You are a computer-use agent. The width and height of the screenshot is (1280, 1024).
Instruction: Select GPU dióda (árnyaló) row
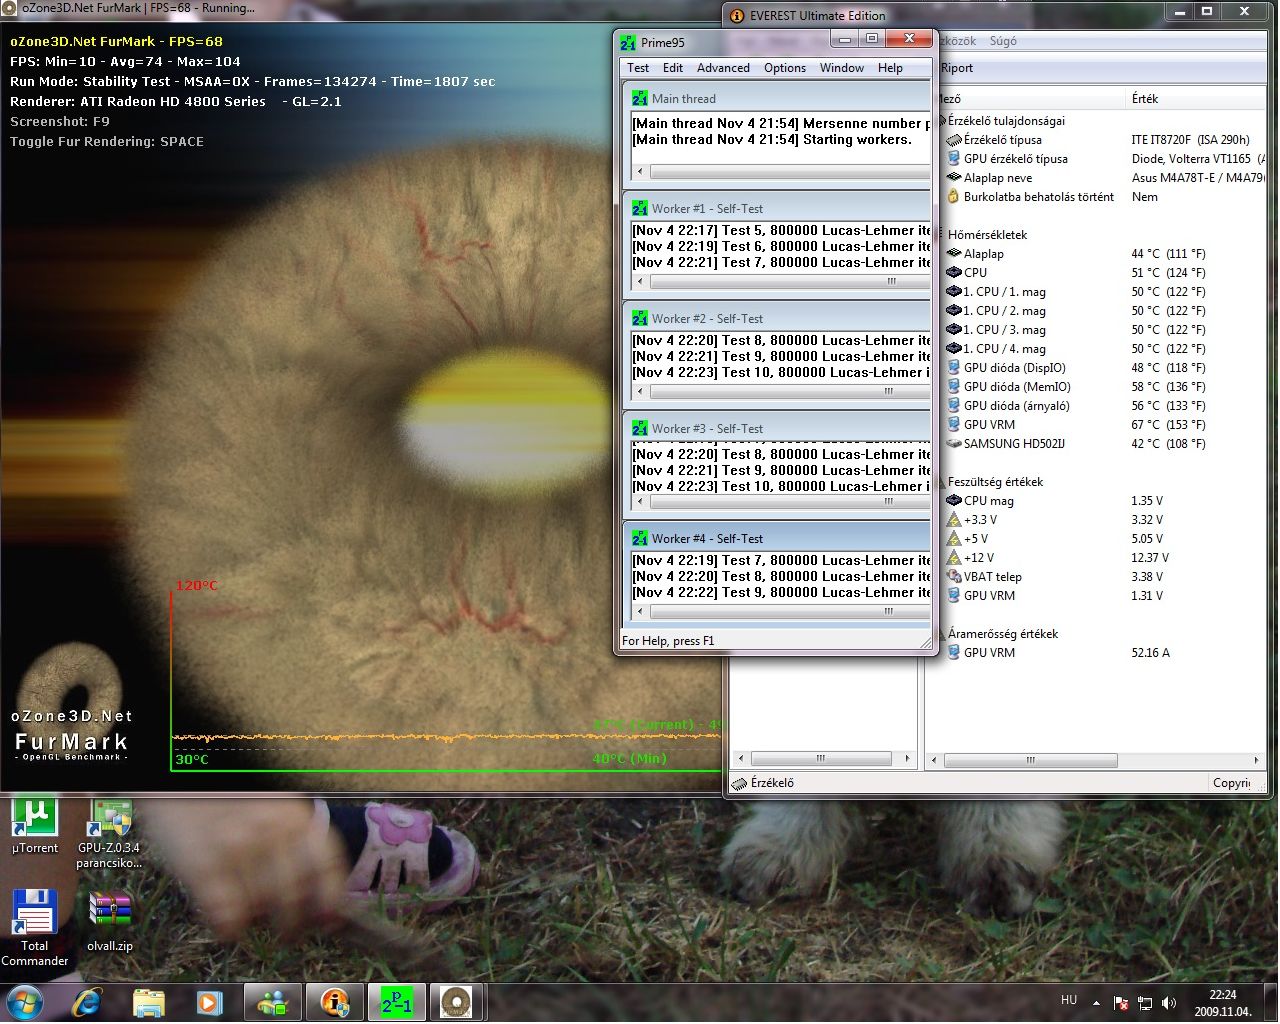coord(1104,406)
